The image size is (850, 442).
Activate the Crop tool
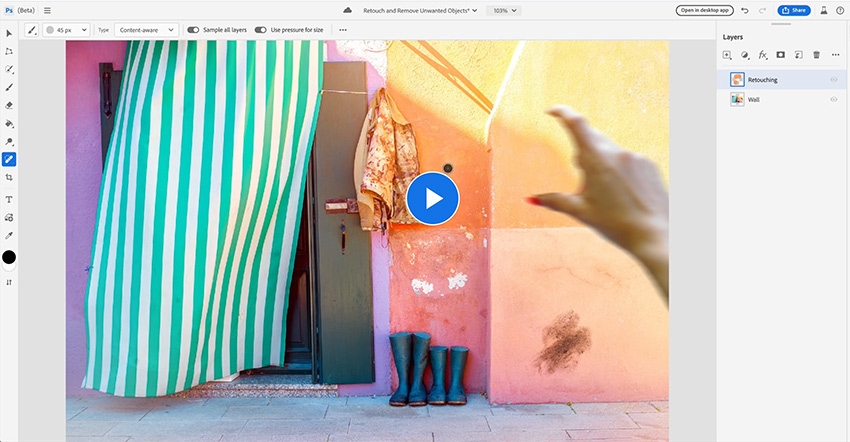[x=9, y=177]
